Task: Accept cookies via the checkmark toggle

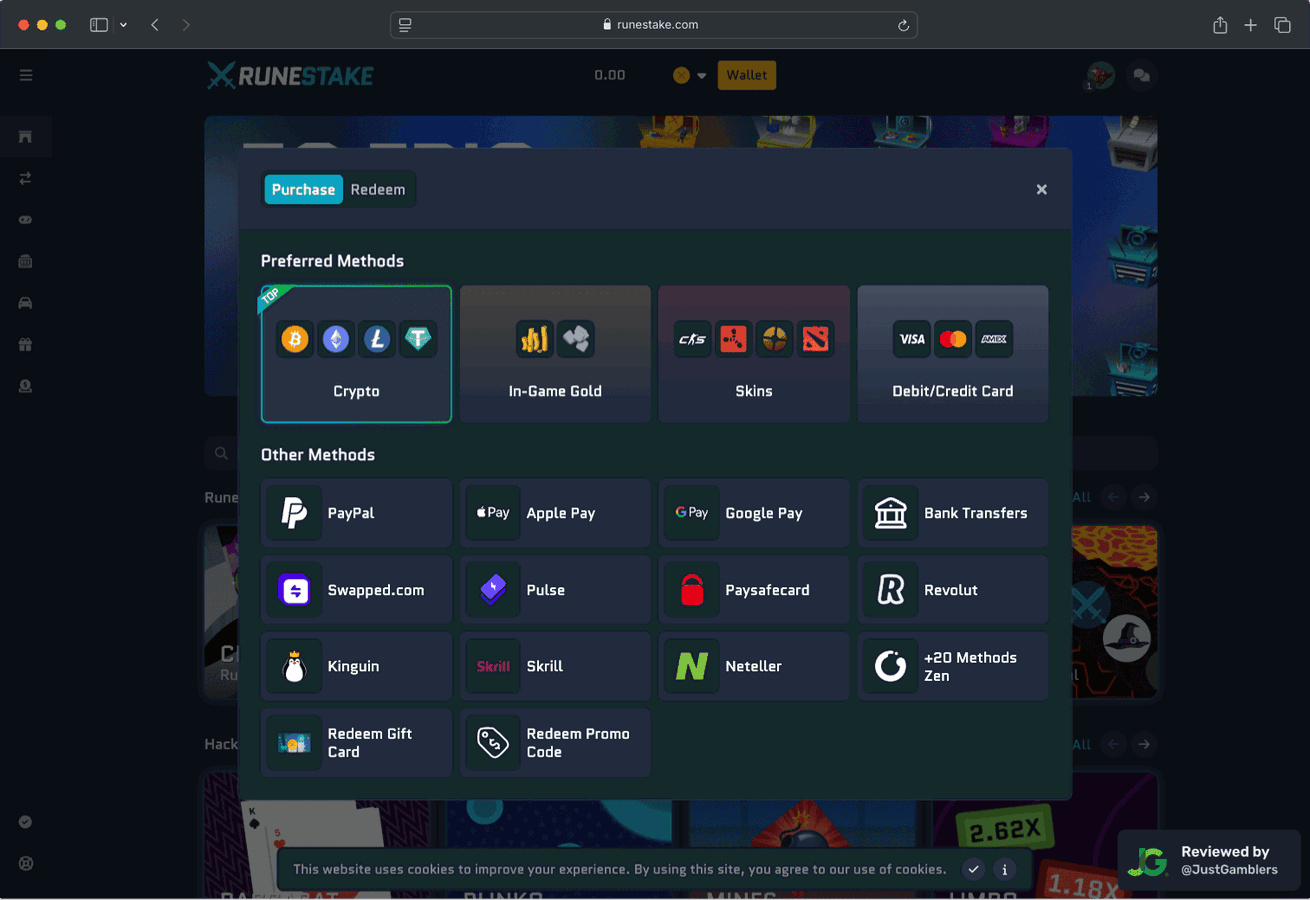Action: (x=973, y=869)
